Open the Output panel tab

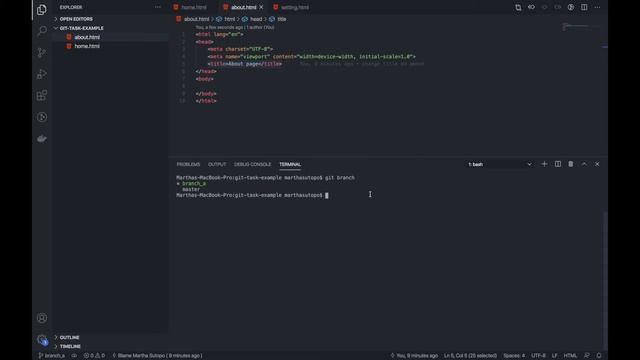[x=217, y=164]
